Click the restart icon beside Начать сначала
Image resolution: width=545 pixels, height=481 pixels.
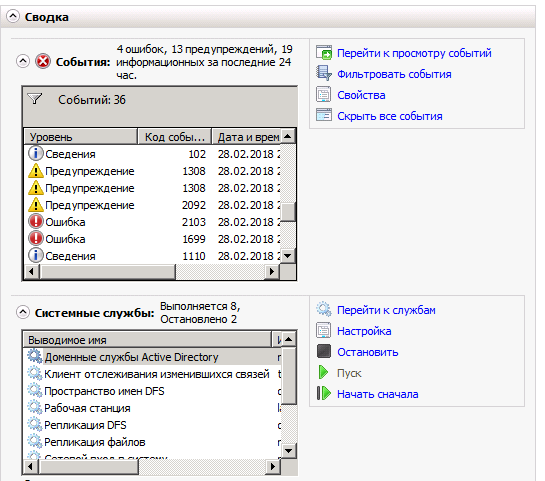[x=324, y=393]
